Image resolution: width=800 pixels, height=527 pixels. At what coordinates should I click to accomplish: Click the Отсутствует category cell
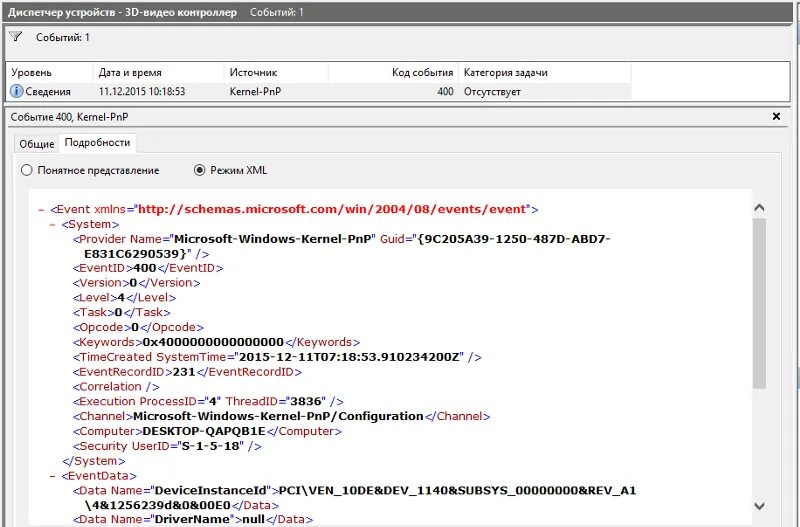point(492,92)
